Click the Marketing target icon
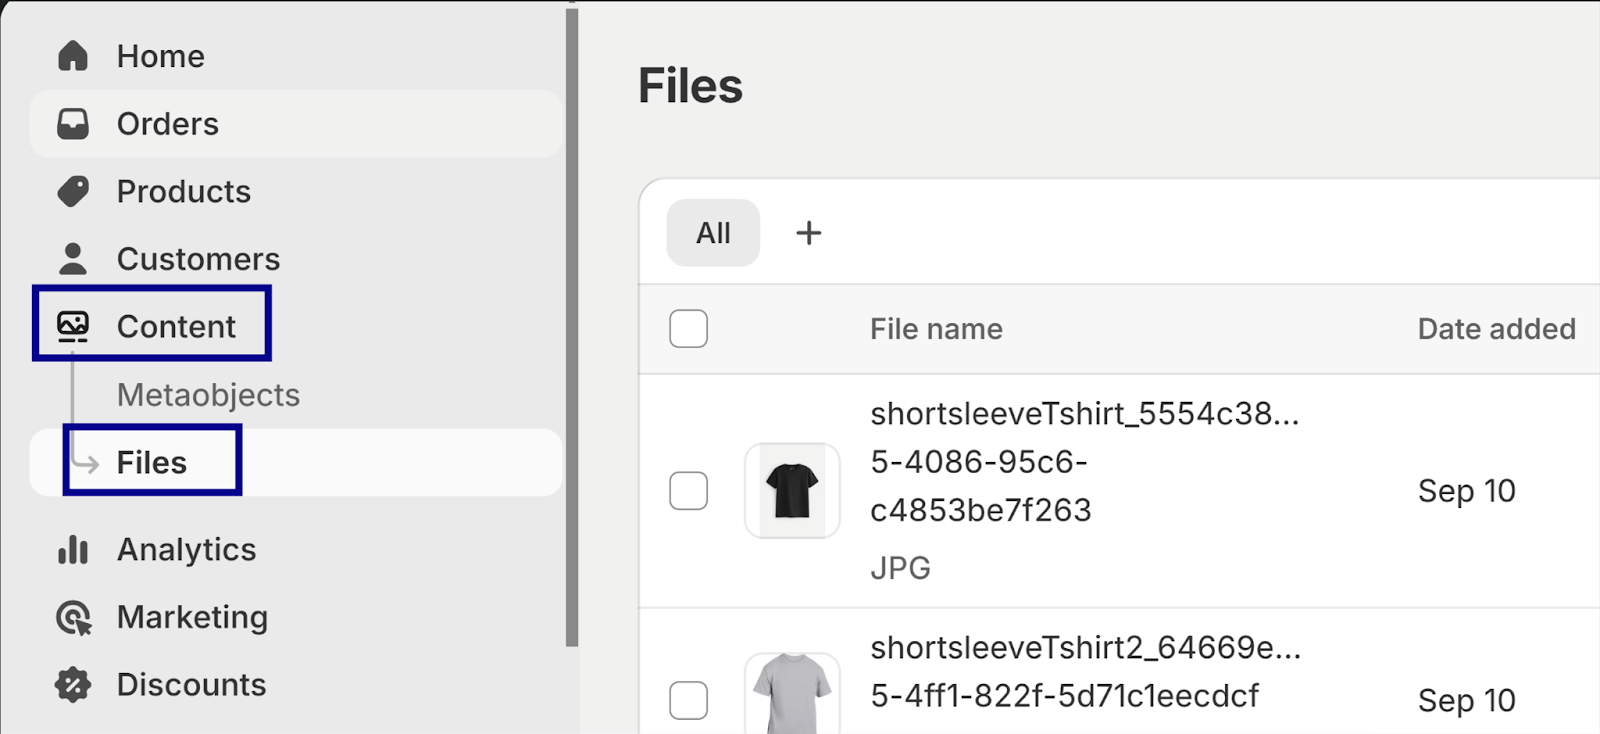Viewport: 1600px width, 734px height. (74, 618)
